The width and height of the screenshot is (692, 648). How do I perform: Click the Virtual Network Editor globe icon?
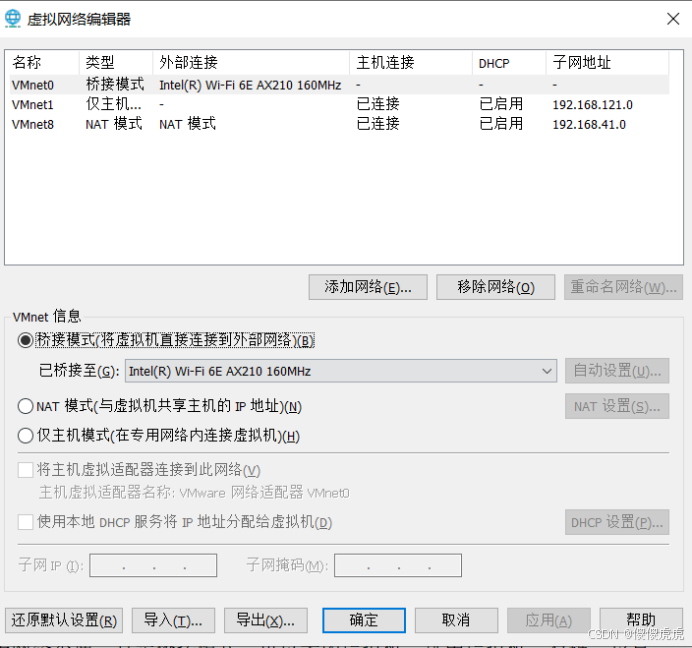pos(12,19)
